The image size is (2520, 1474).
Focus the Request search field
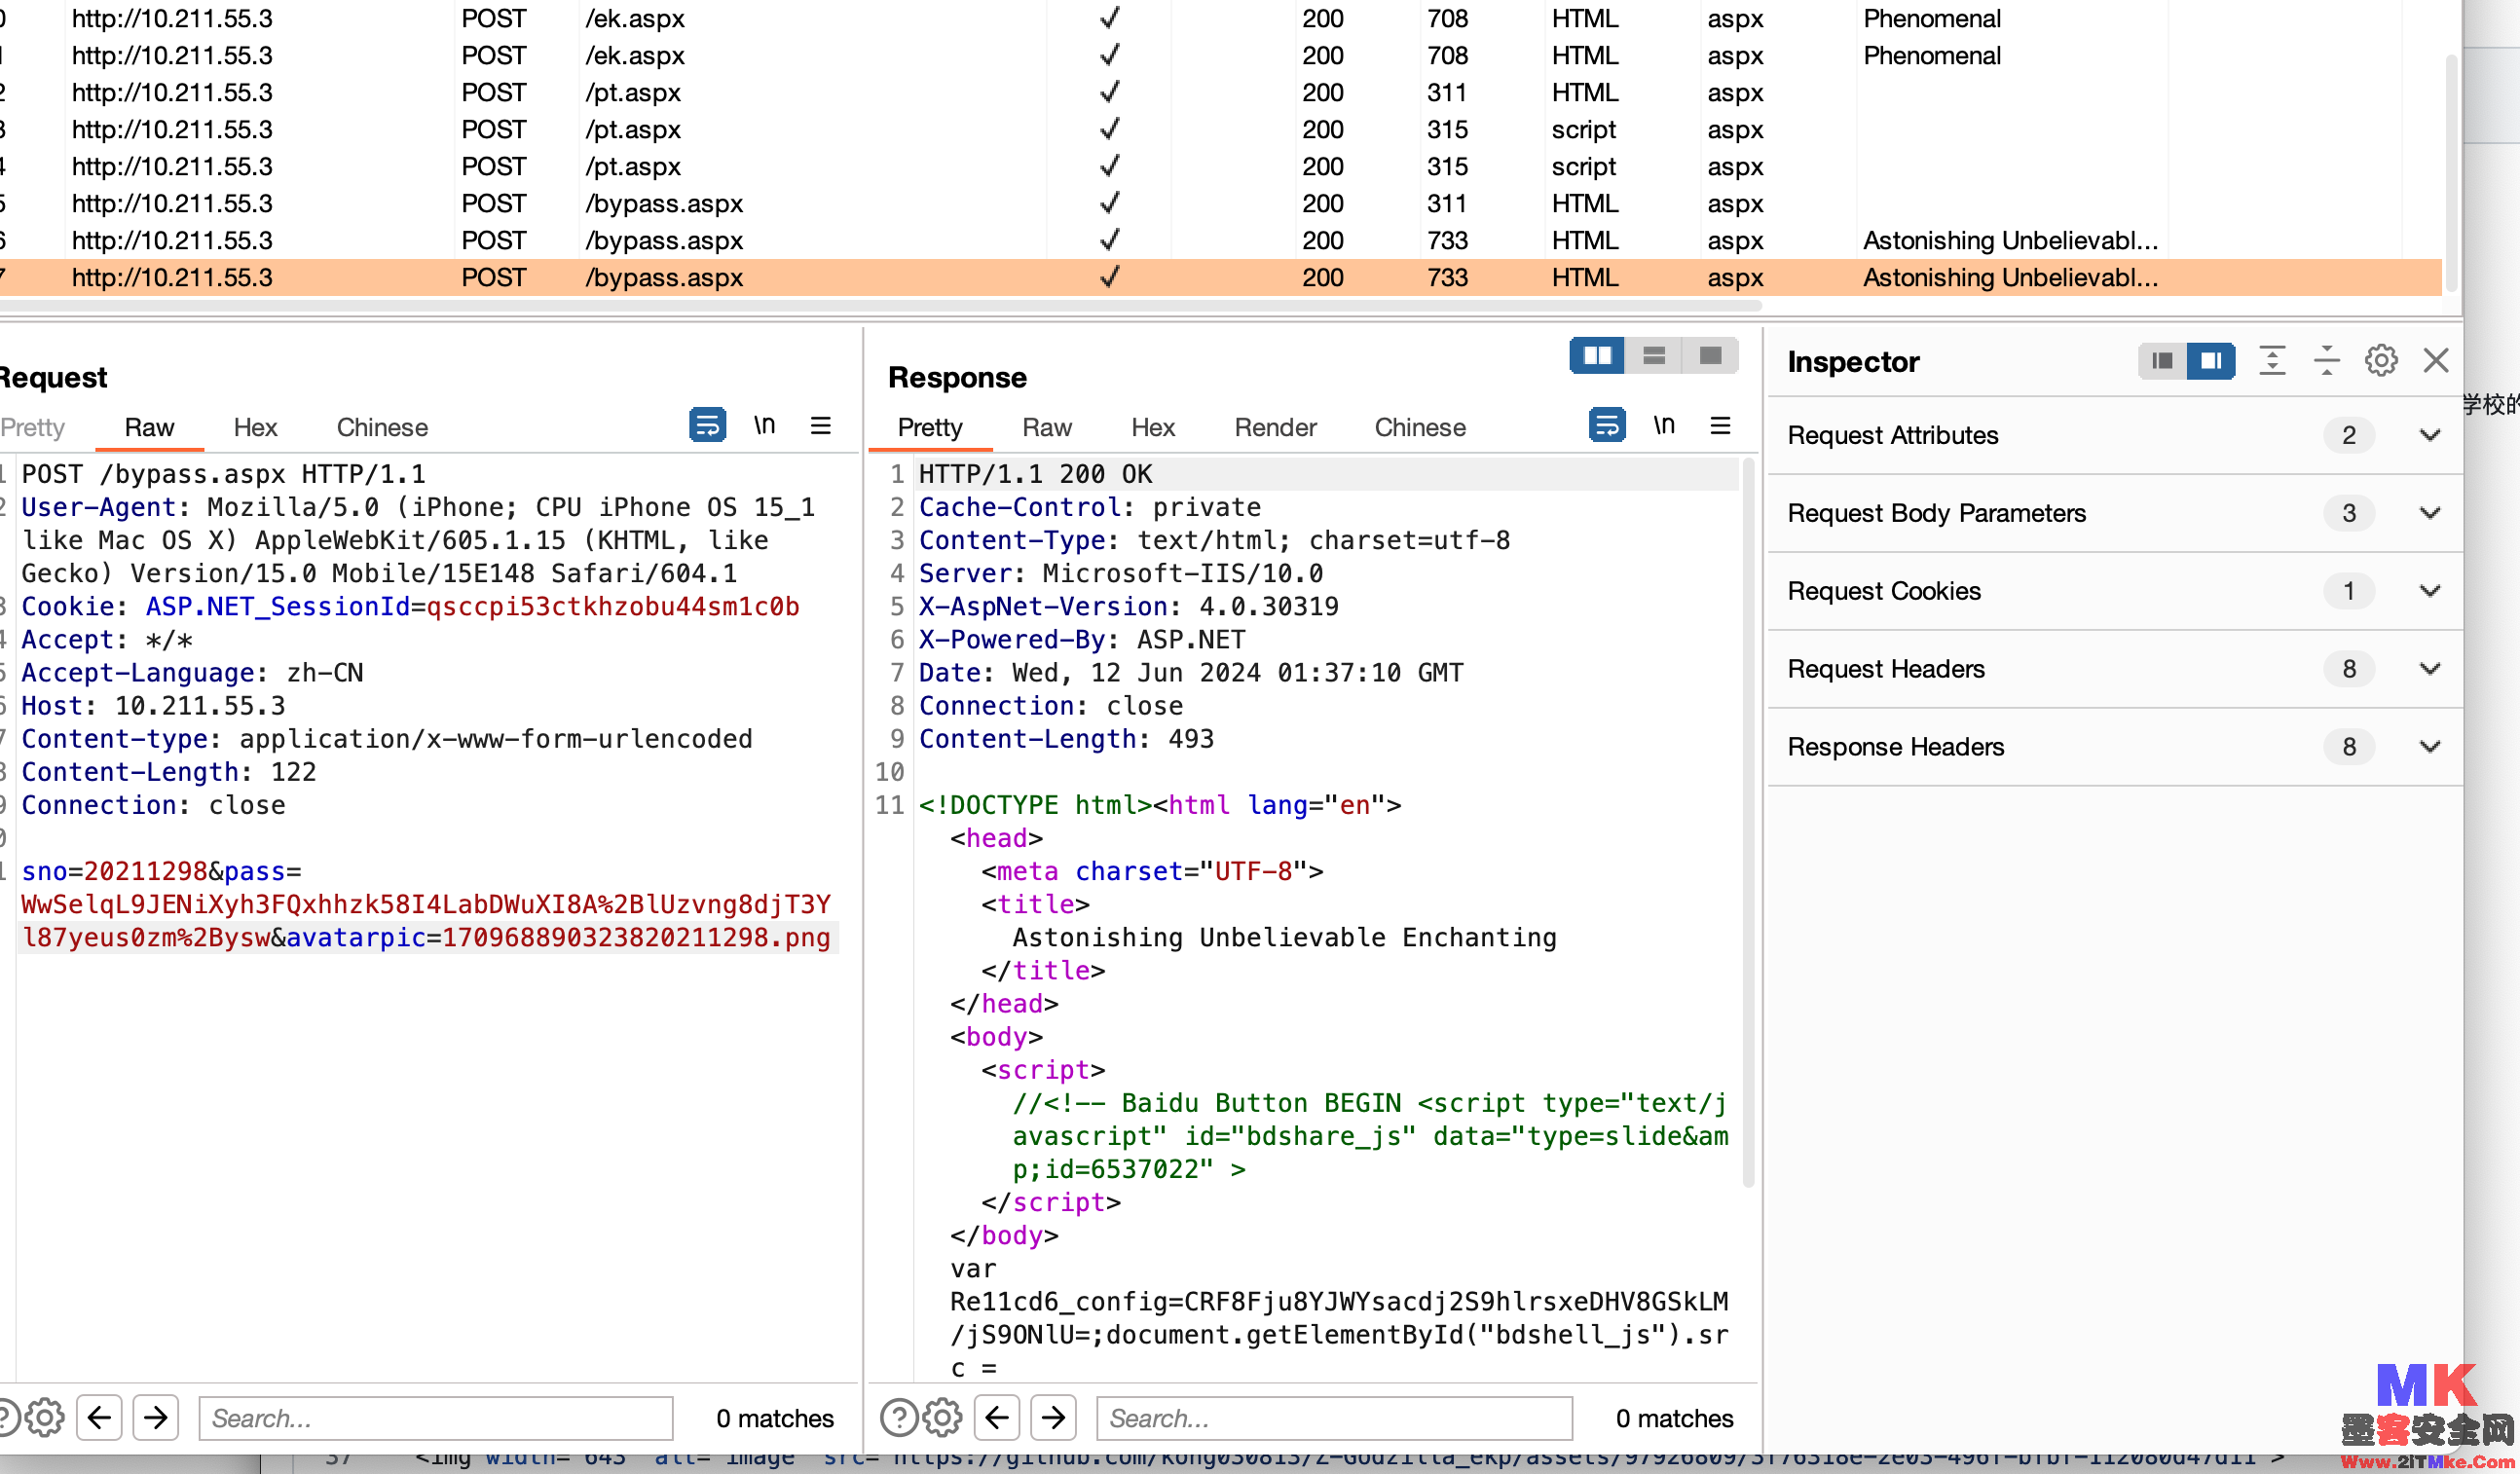436,1418
